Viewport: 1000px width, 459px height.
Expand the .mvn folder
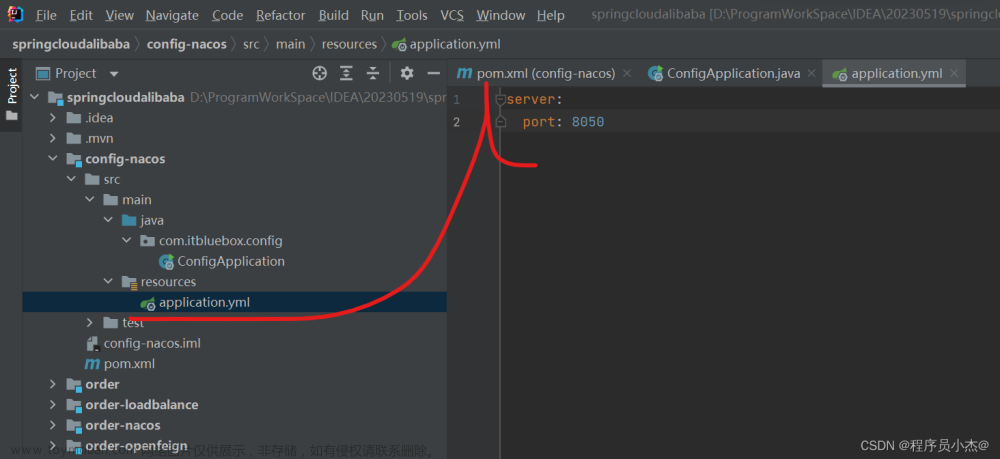tap(53, 138)
